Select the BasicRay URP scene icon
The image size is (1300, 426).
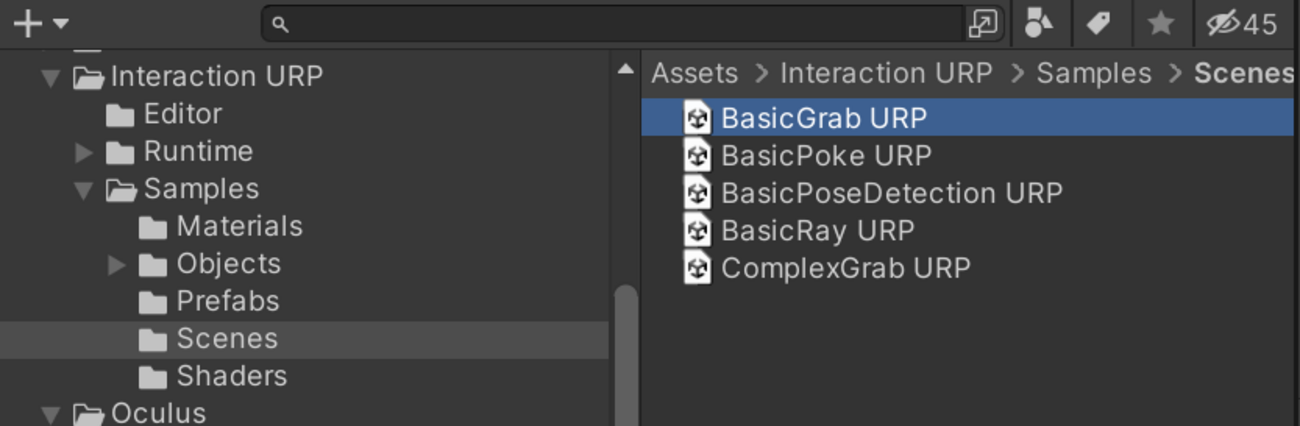697,231
